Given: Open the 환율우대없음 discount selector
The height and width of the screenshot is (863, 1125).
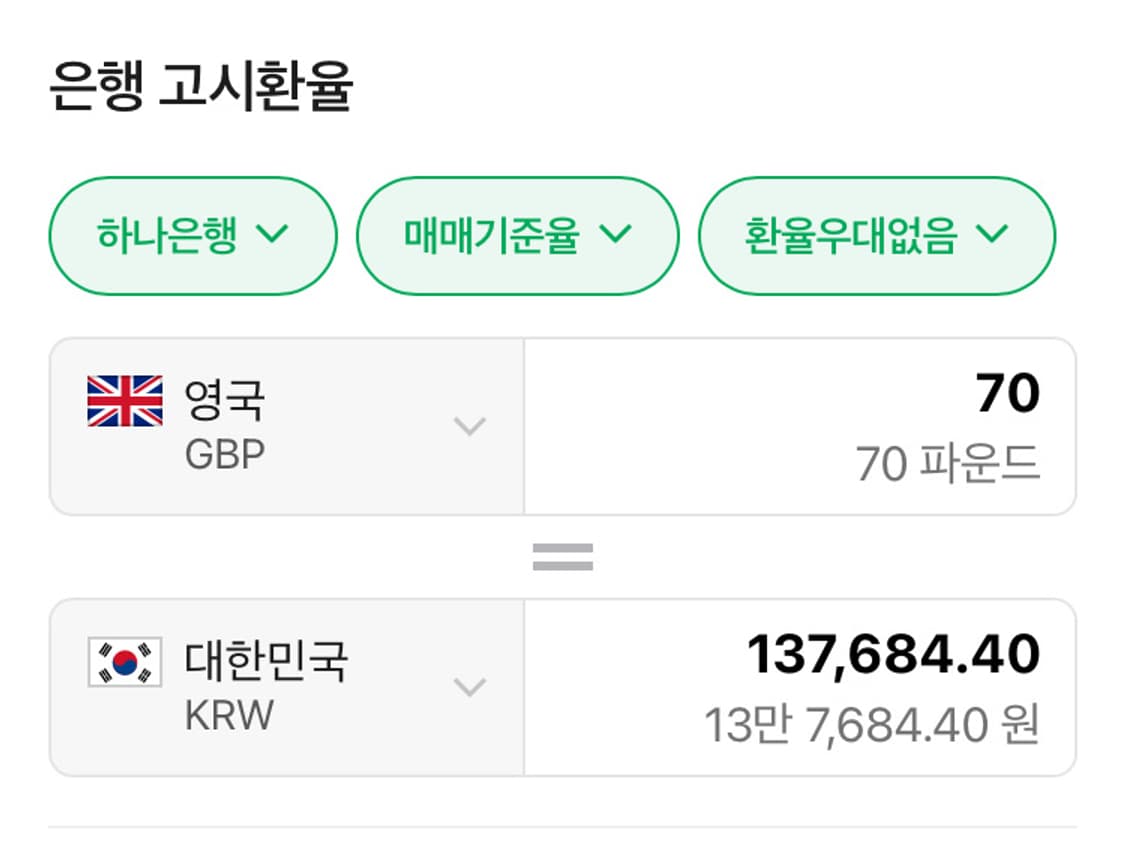Looking at the screenshot, I should [878, 235].
